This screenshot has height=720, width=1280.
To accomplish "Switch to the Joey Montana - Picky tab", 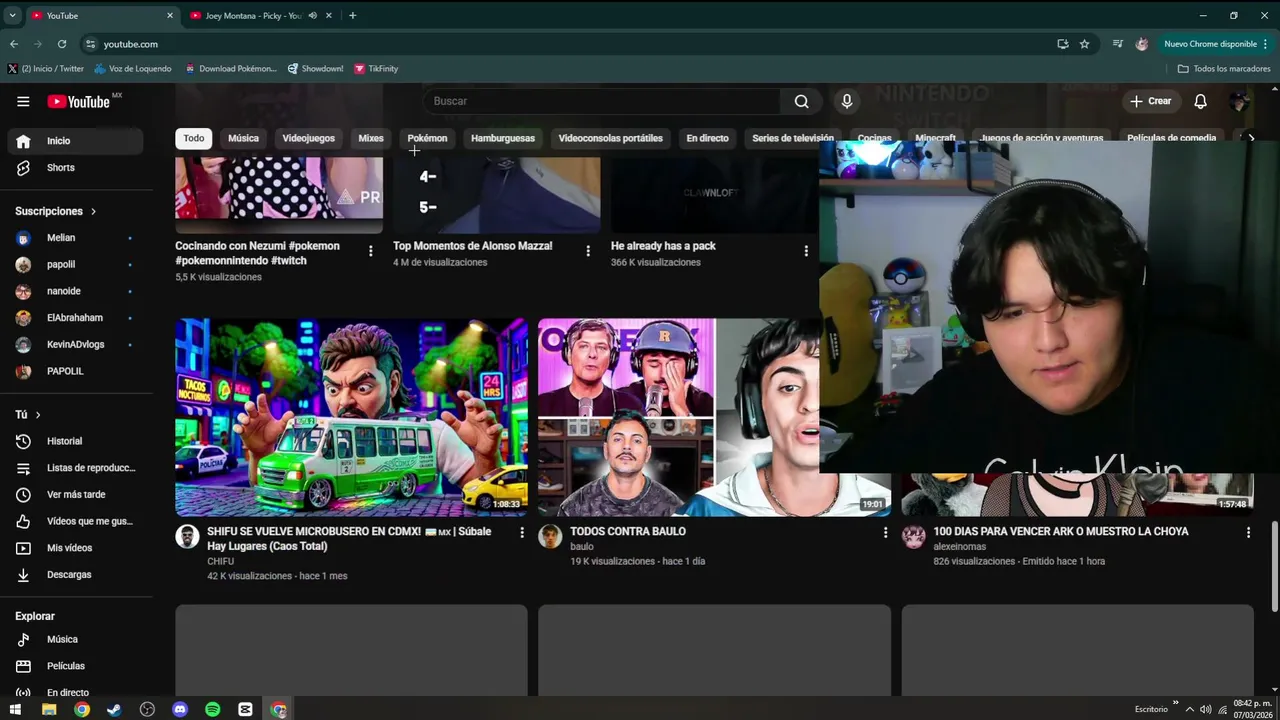I will (252, 16).
